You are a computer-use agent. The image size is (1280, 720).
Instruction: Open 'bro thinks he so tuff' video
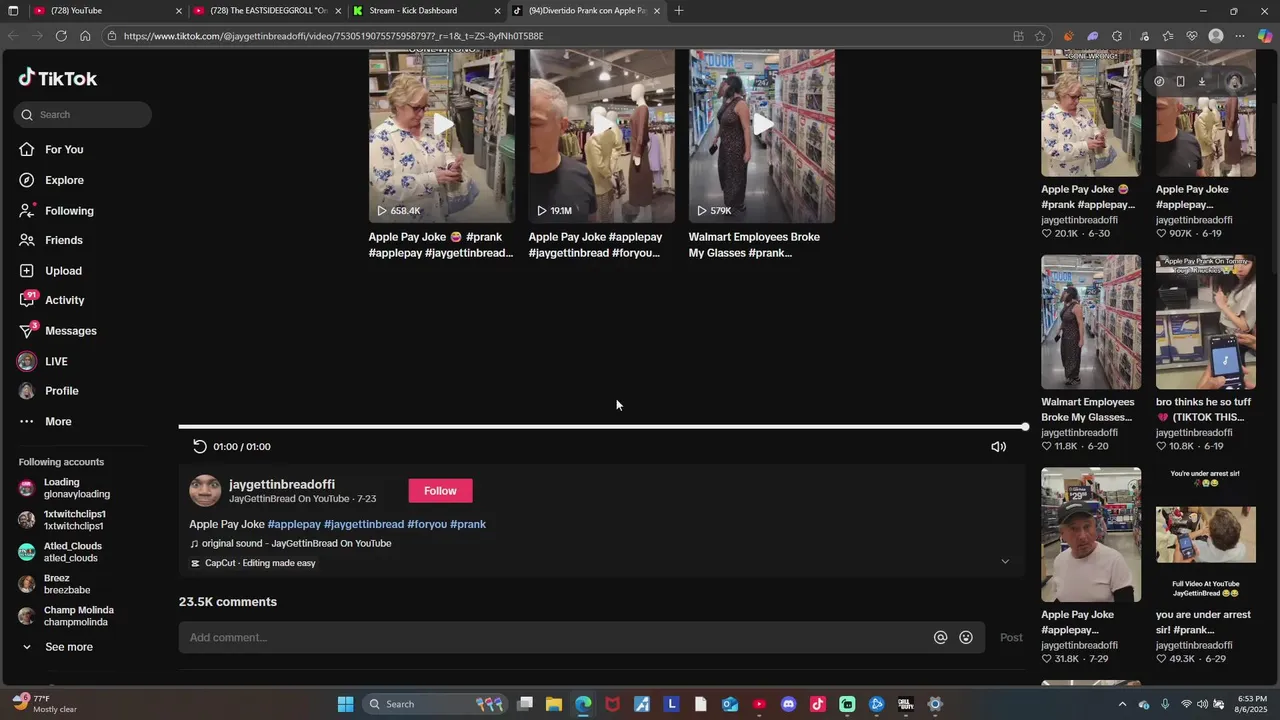1205,322
